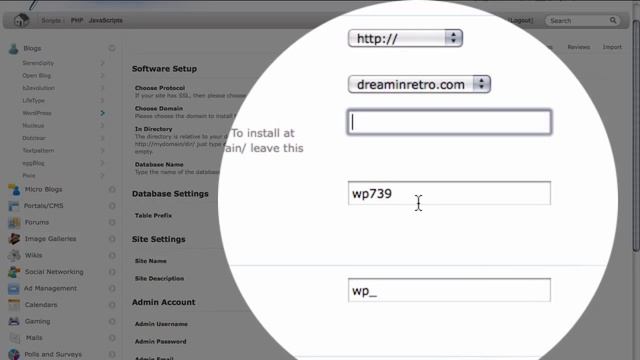640x360 pixels.
Task: Click the database name field containing wp739
Action: [449, 193]
